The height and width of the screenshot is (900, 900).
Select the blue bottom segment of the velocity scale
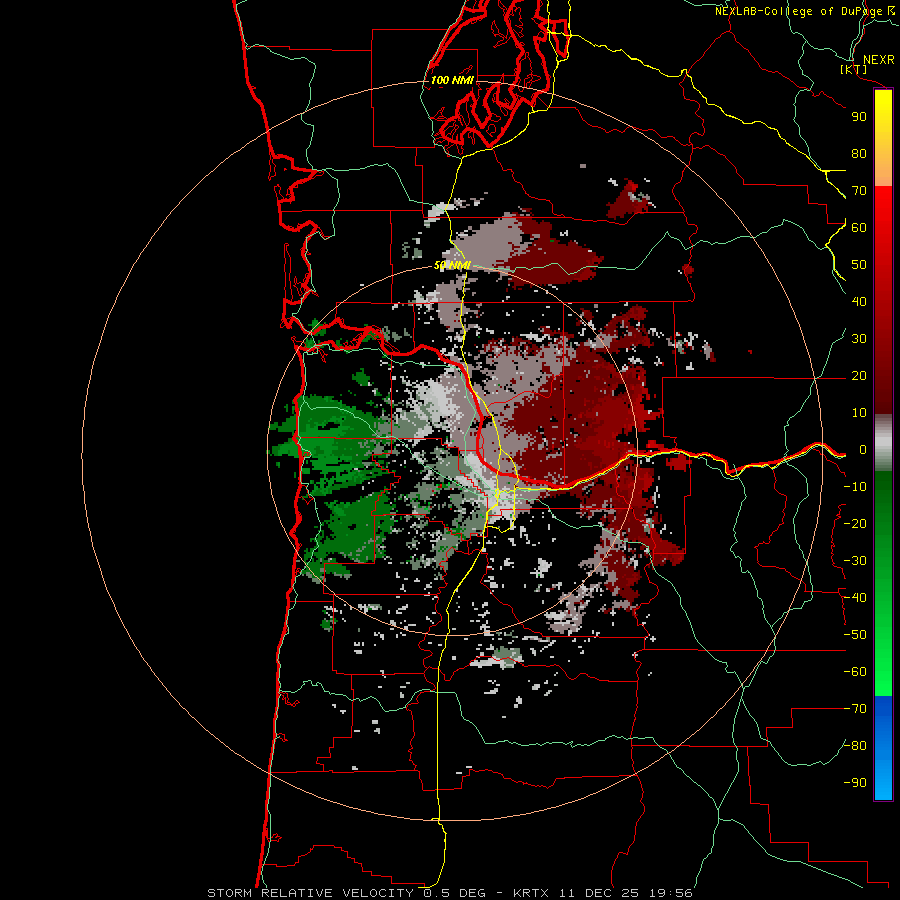point(883,747)
